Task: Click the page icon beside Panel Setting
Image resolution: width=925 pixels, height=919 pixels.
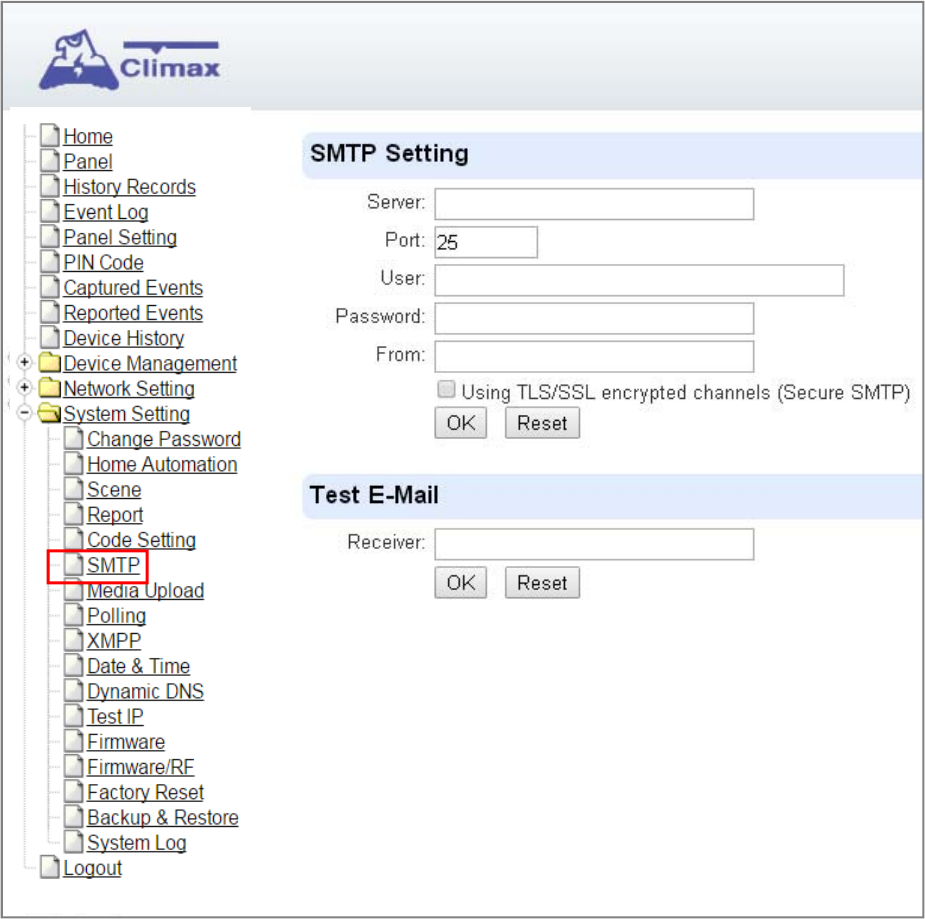Action: pyautogui.click(x=50, y=237)
